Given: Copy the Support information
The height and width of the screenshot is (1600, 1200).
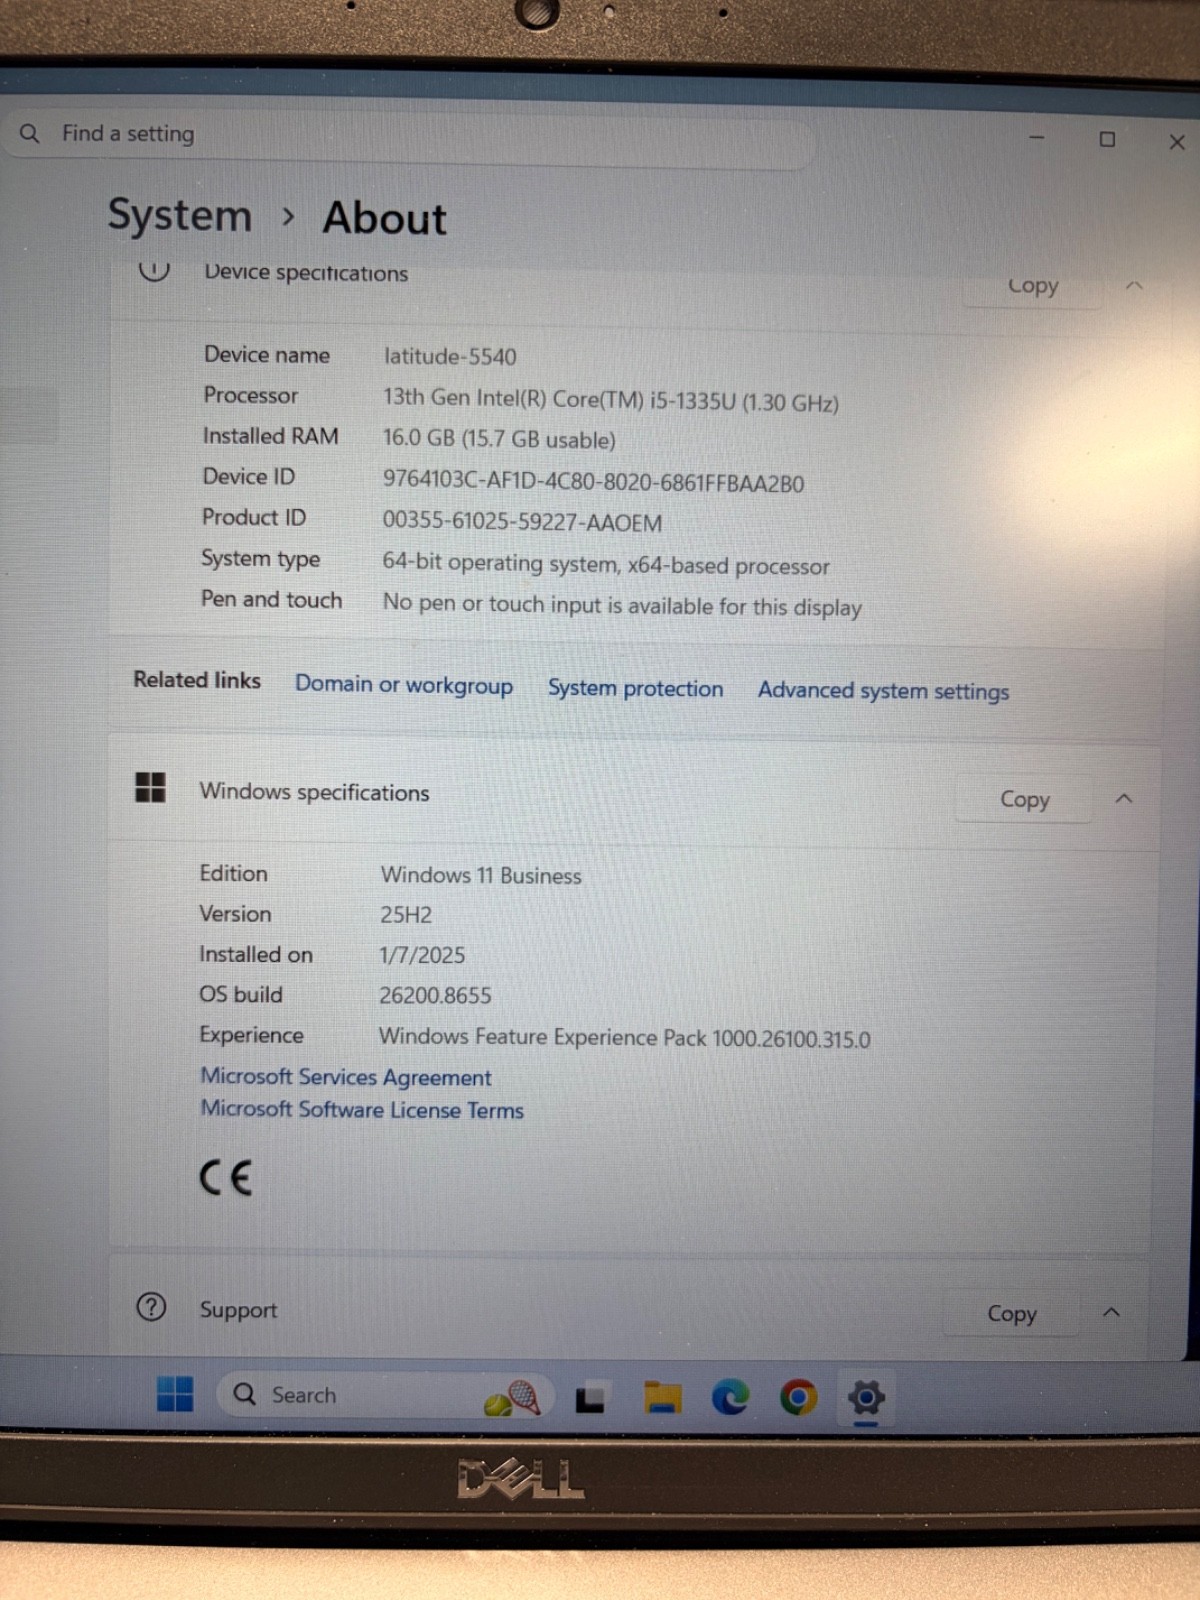Looking at the screenshot, I should (x=1011, y=1314).
